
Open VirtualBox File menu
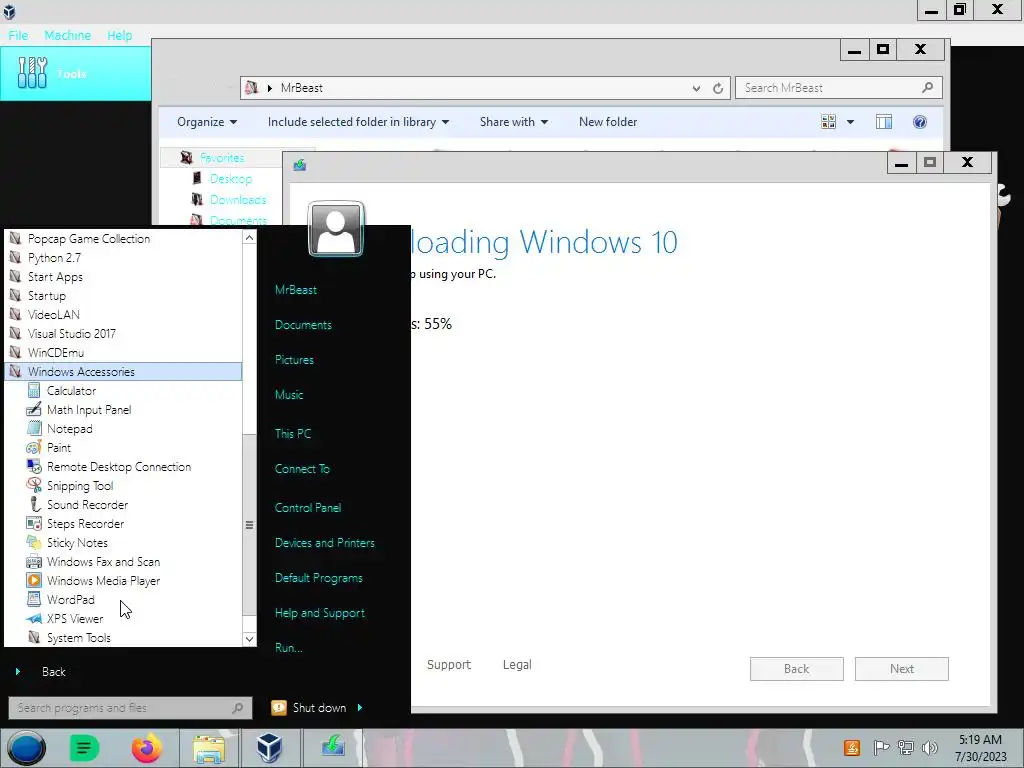[18, 35]
